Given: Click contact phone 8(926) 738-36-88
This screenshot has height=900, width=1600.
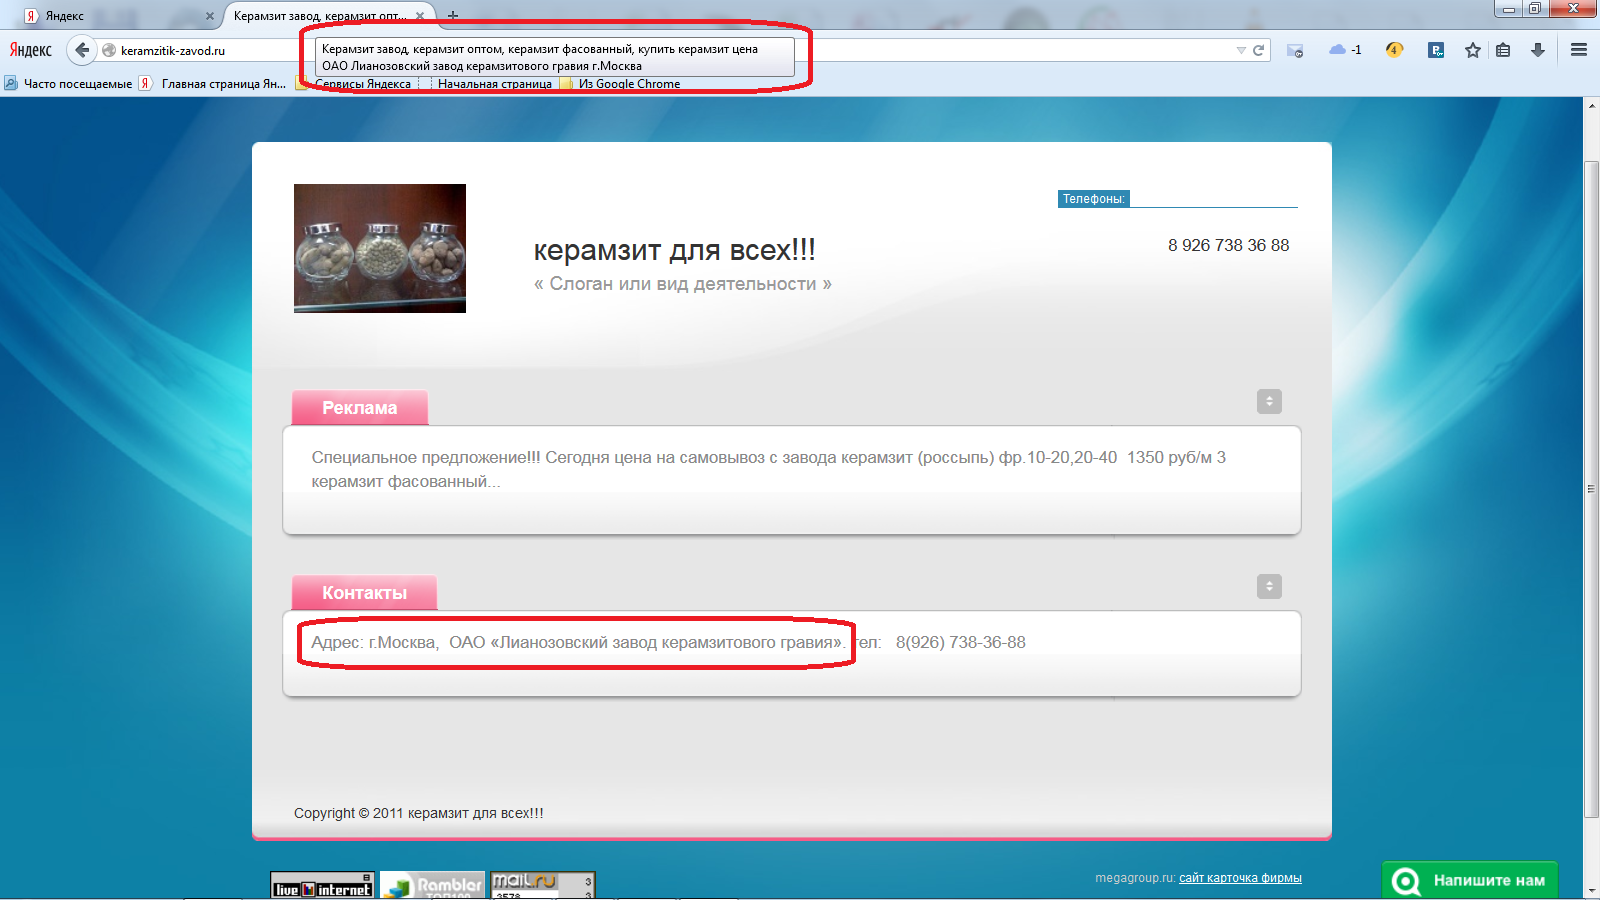Looking at the screenshot, I should pos(961,642).
